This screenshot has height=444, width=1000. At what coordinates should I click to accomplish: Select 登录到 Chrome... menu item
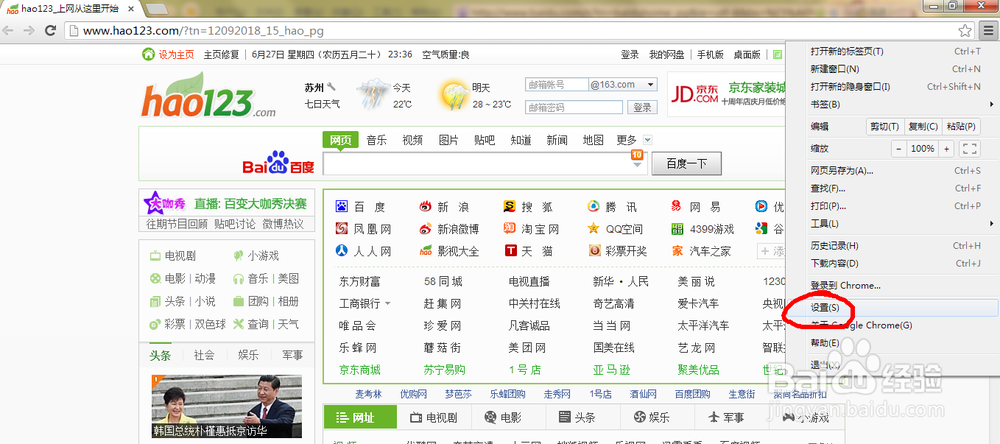pos(892,286)
